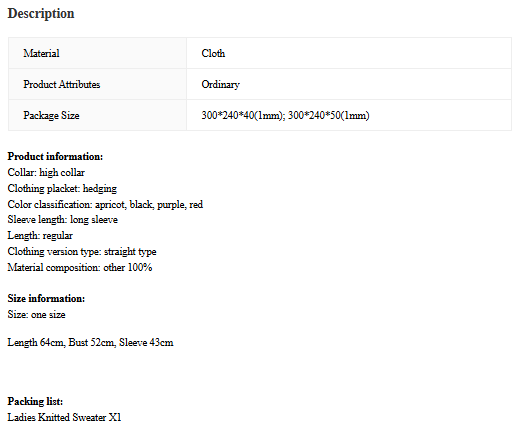Select the Ladies Knitted Sweater X1 line
This screenshot has height=431, width=515.
[x=64, y=417]
